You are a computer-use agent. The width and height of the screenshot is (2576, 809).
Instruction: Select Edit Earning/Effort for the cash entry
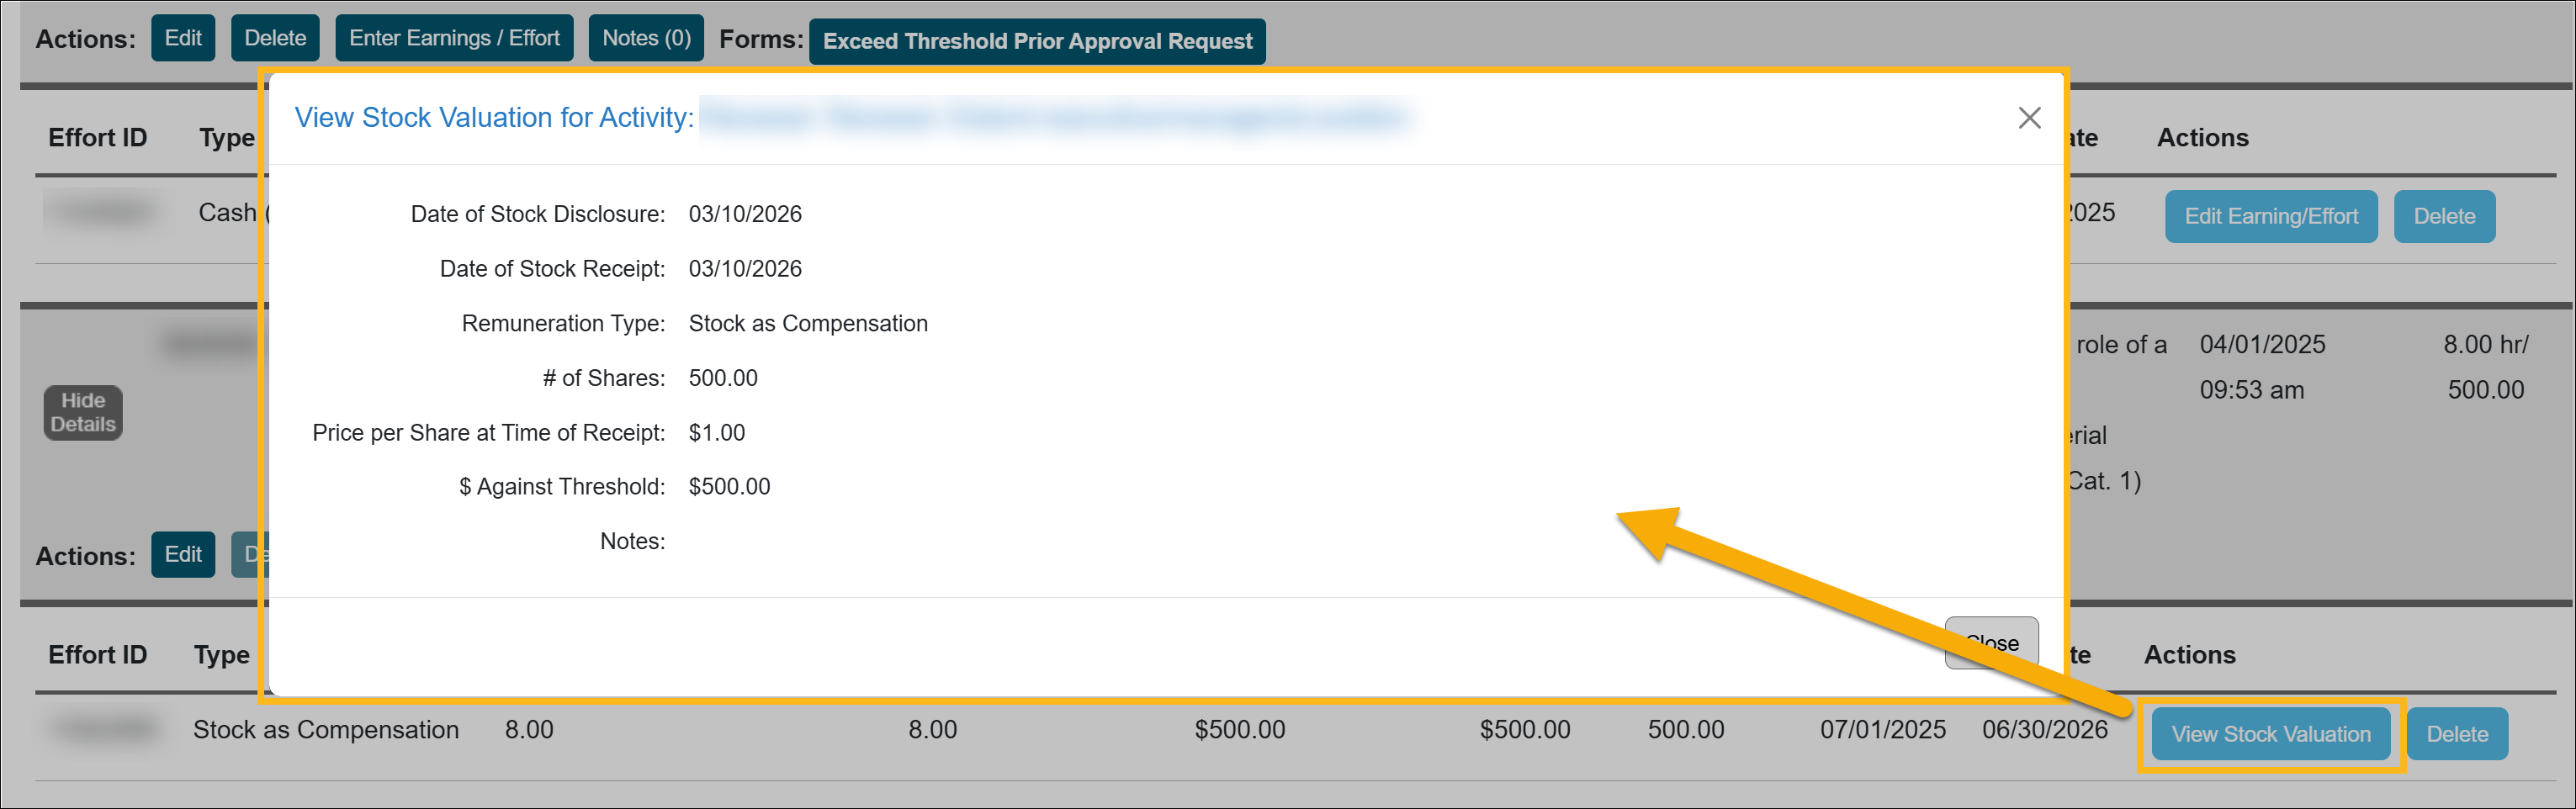click(2271, 215)
